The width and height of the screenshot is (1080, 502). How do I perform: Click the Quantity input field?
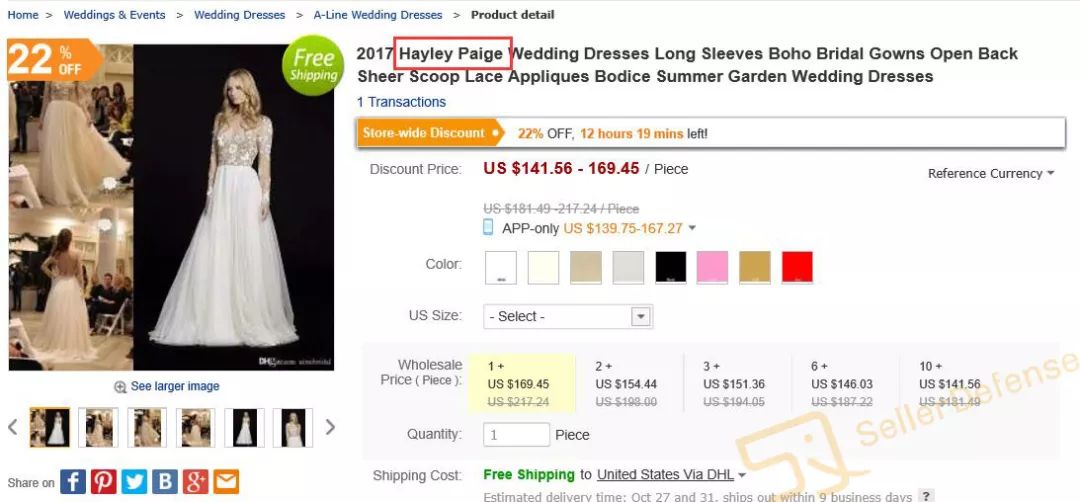click(x=516, y=434)
